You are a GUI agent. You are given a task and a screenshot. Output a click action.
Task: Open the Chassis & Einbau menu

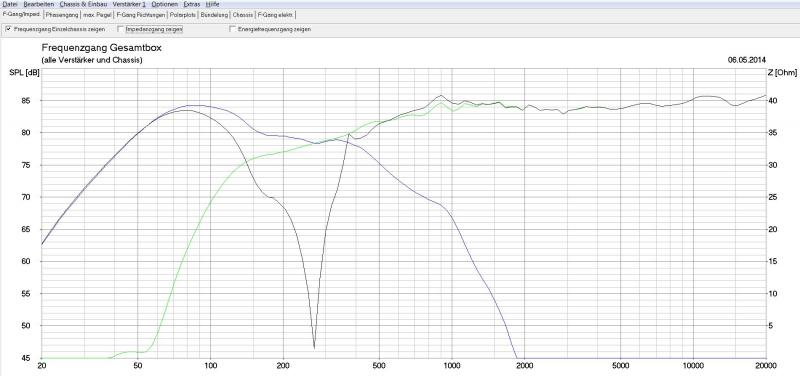click(x=84, y=4)
